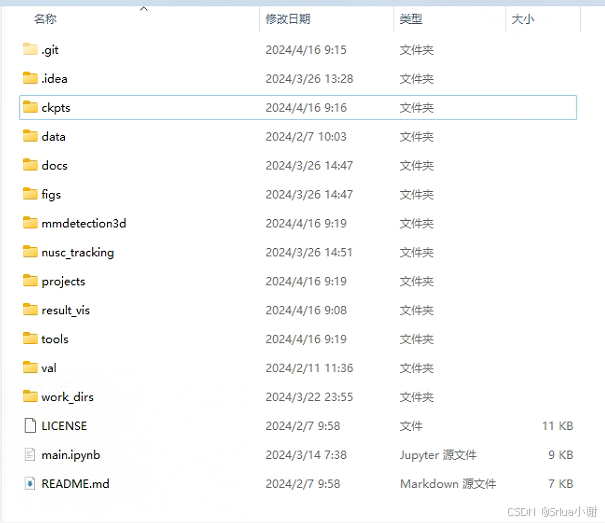Click the main.ipynb file icon
This screenshot has width=605, height=523.
click(30, 454)
